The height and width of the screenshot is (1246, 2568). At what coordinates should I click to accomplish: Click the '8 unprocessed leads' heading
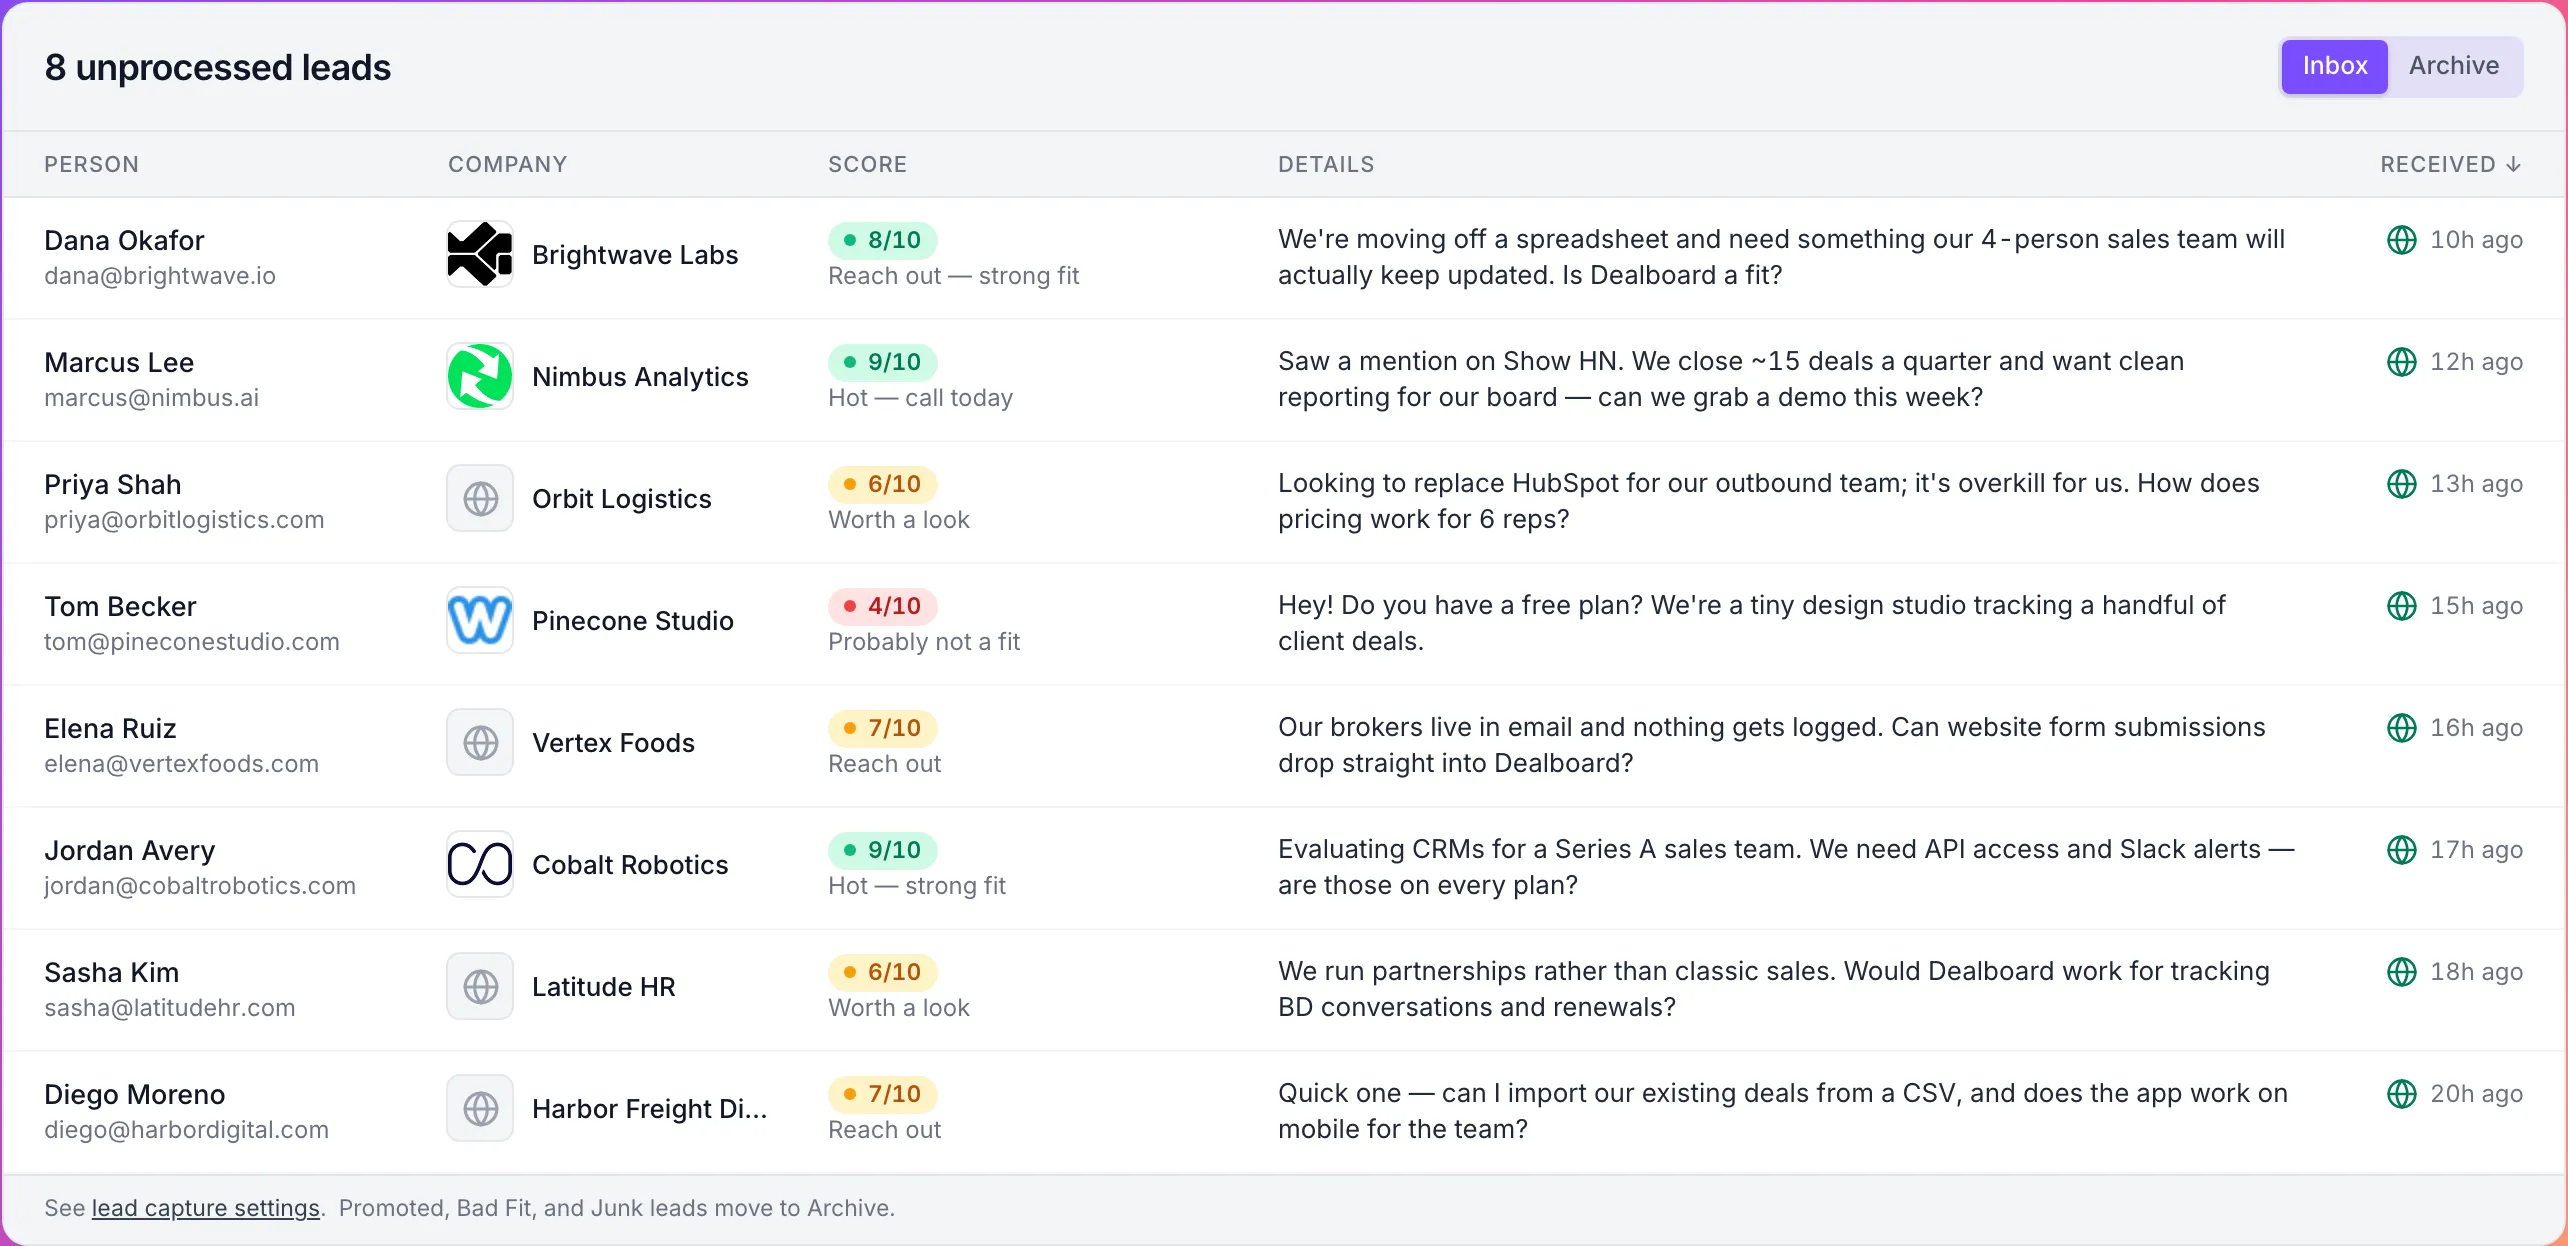point(217,67)
